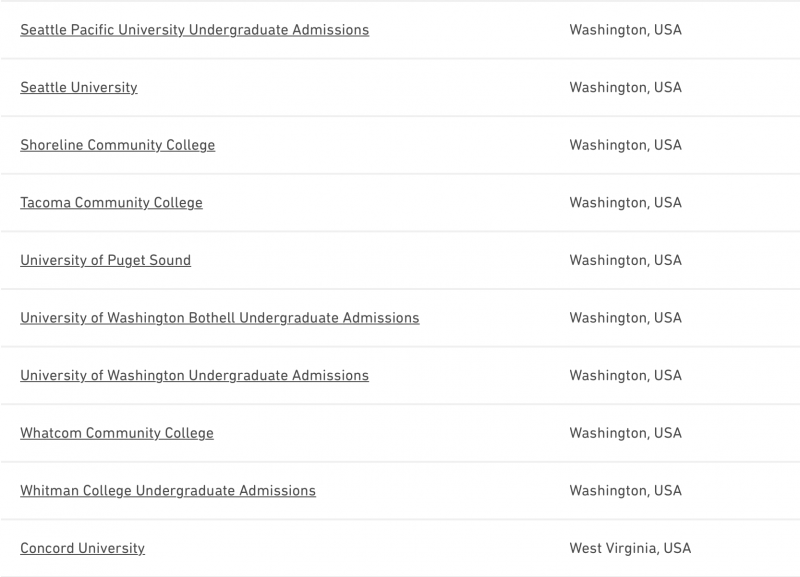
Task: Select the location text next to Shoreline Community College
Action: [x=625, y=145]
